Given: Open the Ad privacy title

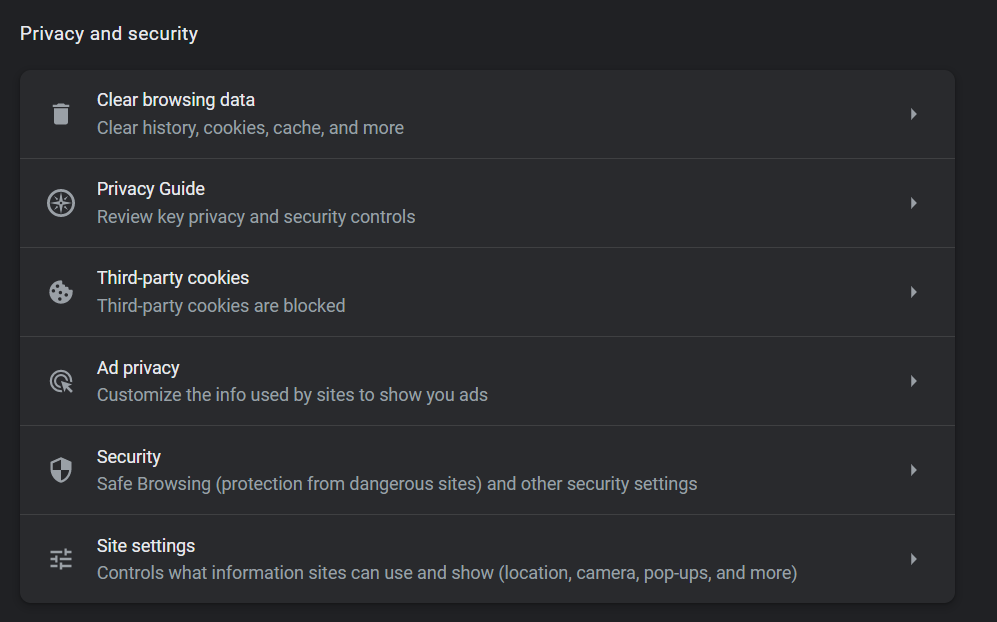Looking at the screenshot, I should click(138, 368).
